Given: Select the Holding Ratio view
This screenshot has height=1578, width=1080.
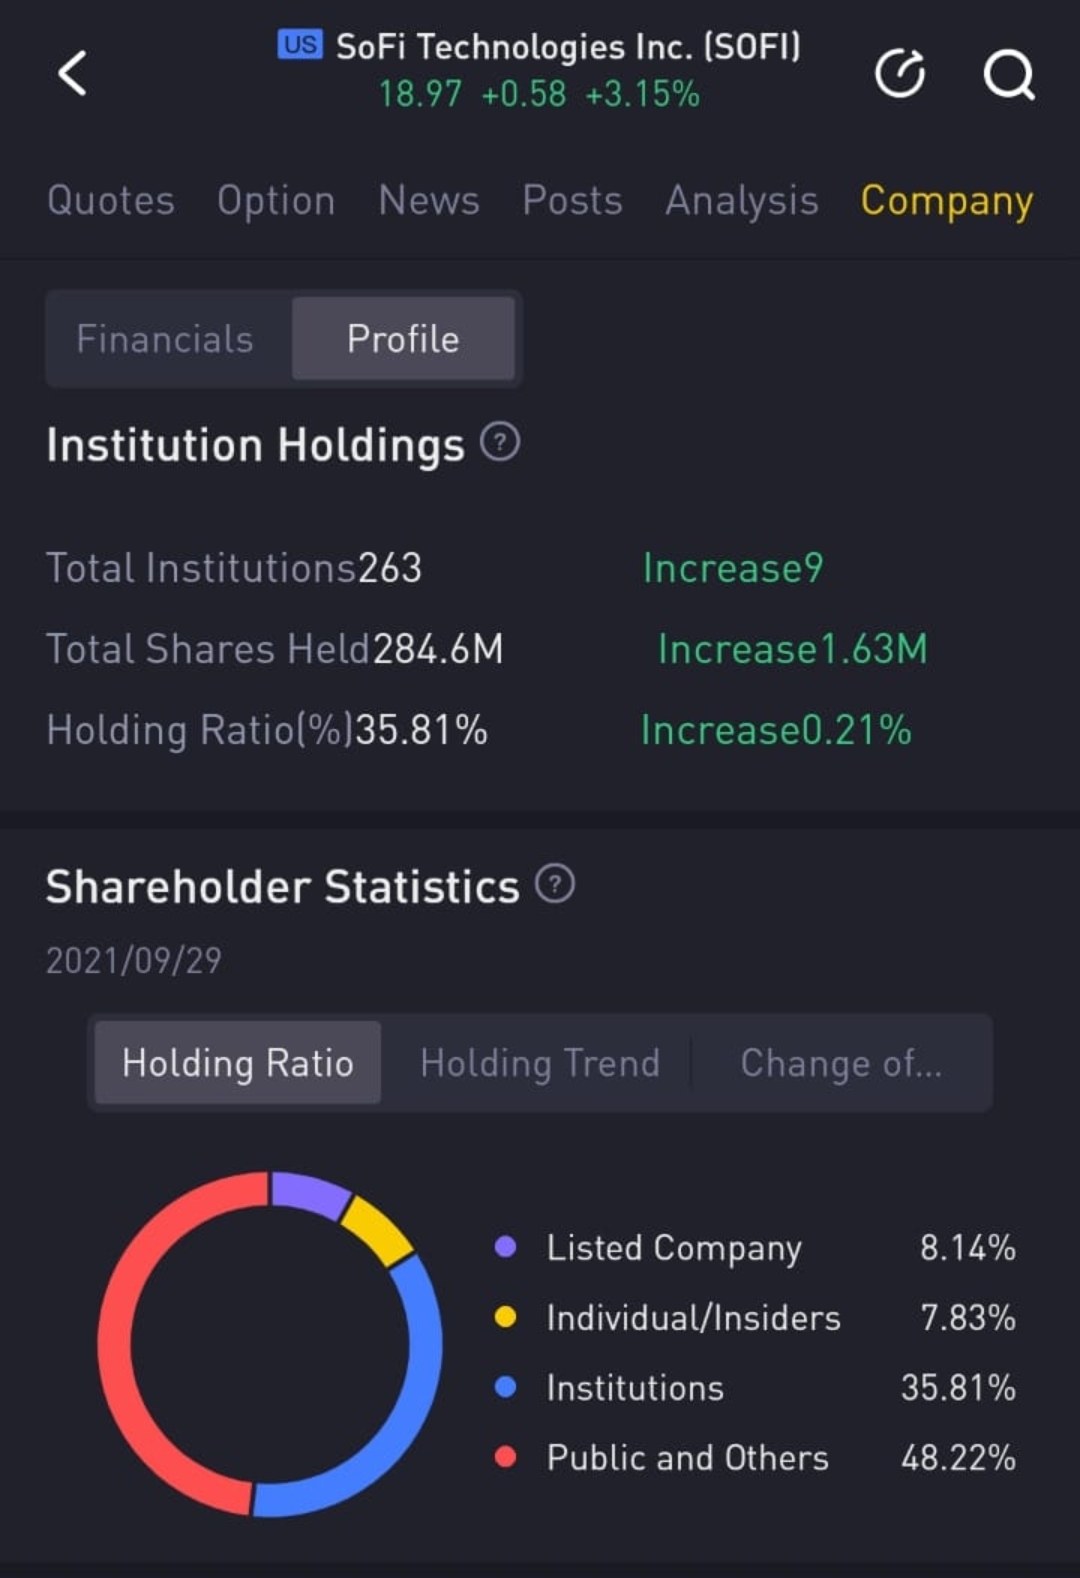Looking at the screenshot, I should (238, 1062).
